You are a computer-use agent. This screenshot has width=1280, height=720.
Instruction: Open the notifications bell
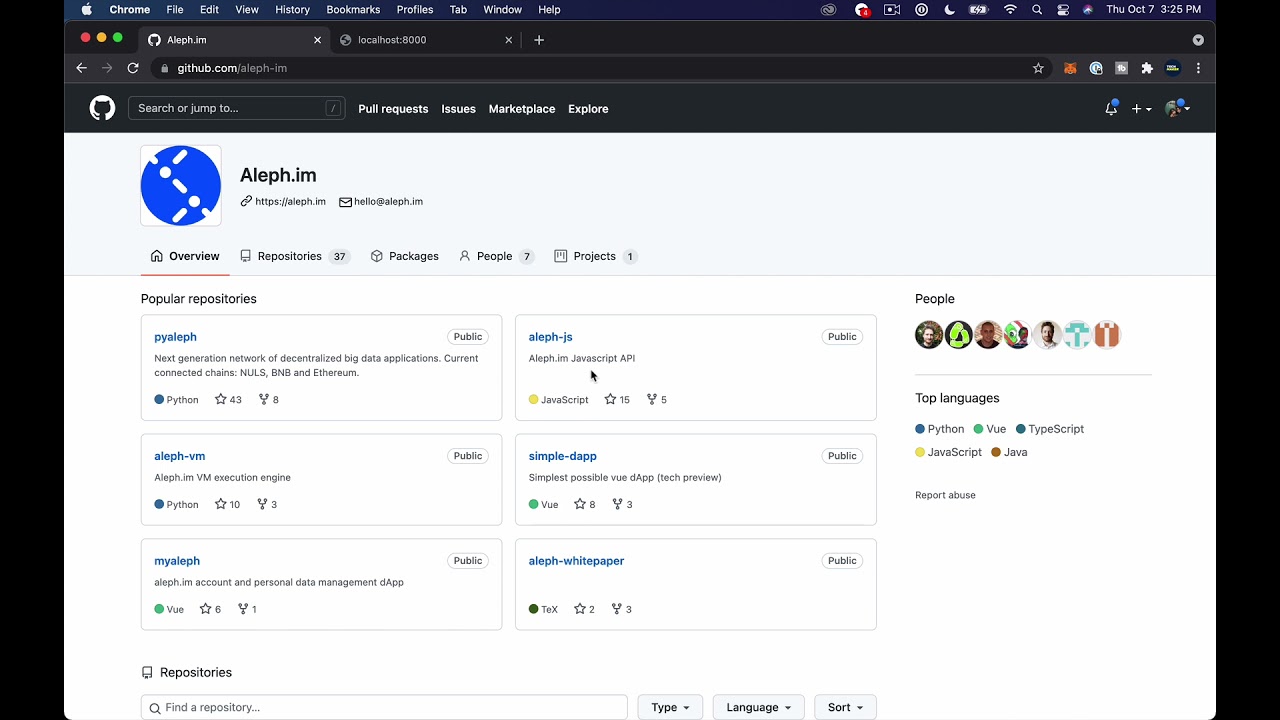pos(1111,108)
